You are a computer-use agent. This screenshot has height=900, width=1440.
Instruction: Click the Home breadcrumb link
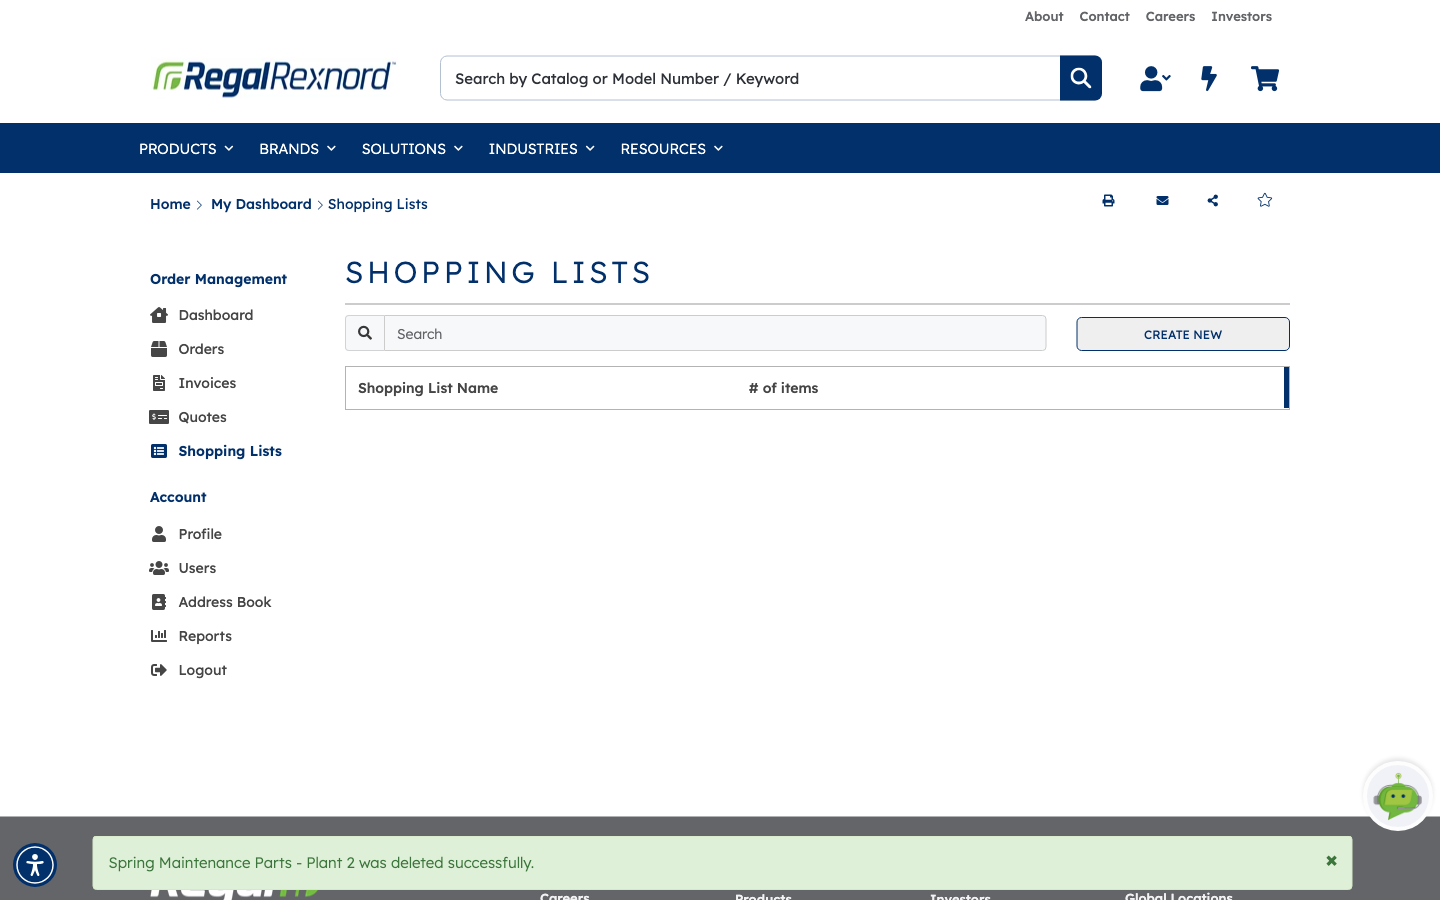(170, 204)
